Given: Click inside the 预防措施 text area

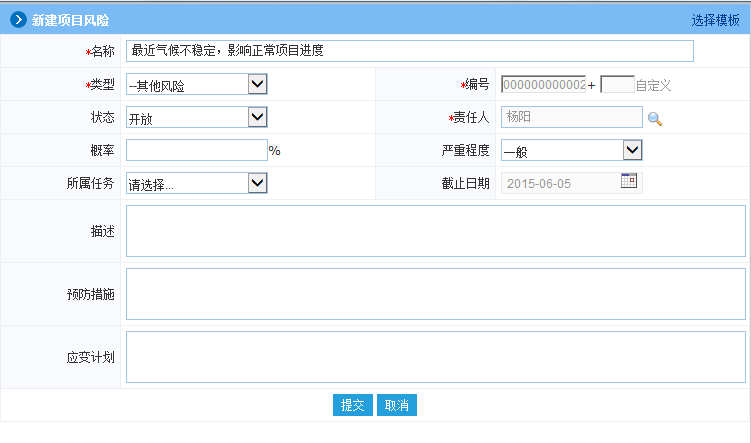Looking at the screenshot, I should 435,294.
